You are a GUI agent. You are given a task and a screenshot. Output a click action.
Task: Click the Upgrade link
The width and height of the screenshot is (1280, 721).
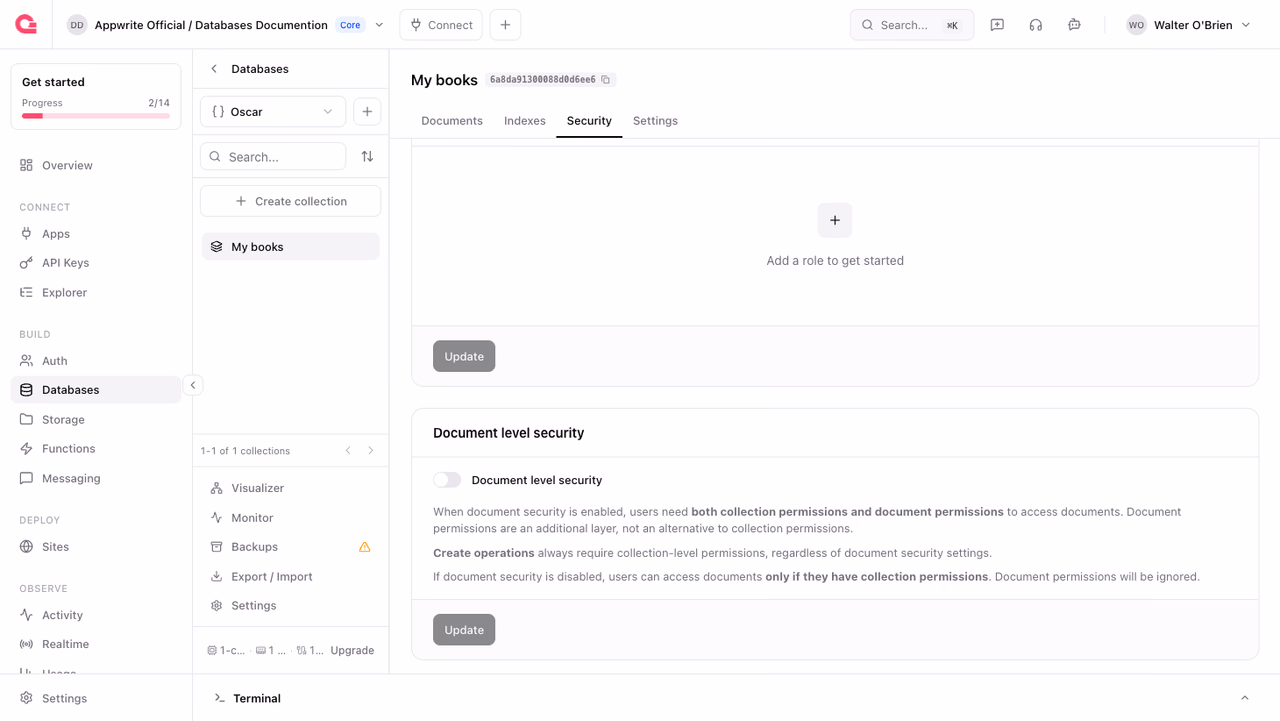(352, 650)
